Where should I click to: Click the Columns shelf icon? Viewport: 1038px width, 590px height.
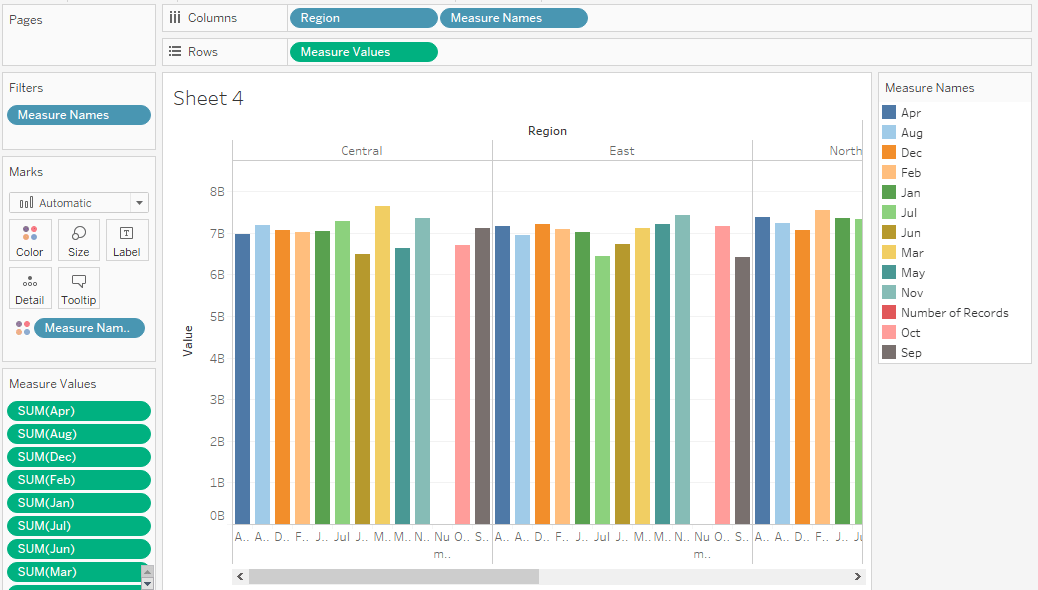(175, 17)
